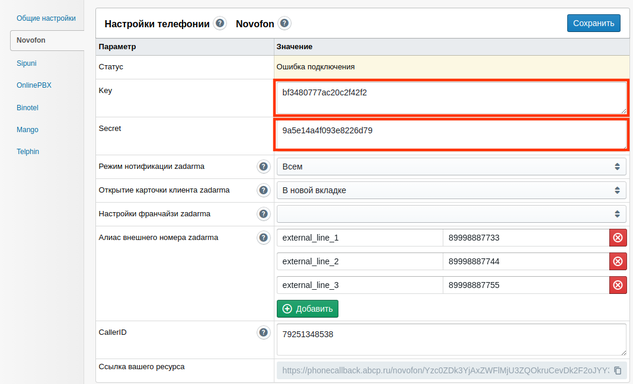This screenshot has height=384, width=633.
Task: Open help icon for CallerID
Action: point(263,332)
